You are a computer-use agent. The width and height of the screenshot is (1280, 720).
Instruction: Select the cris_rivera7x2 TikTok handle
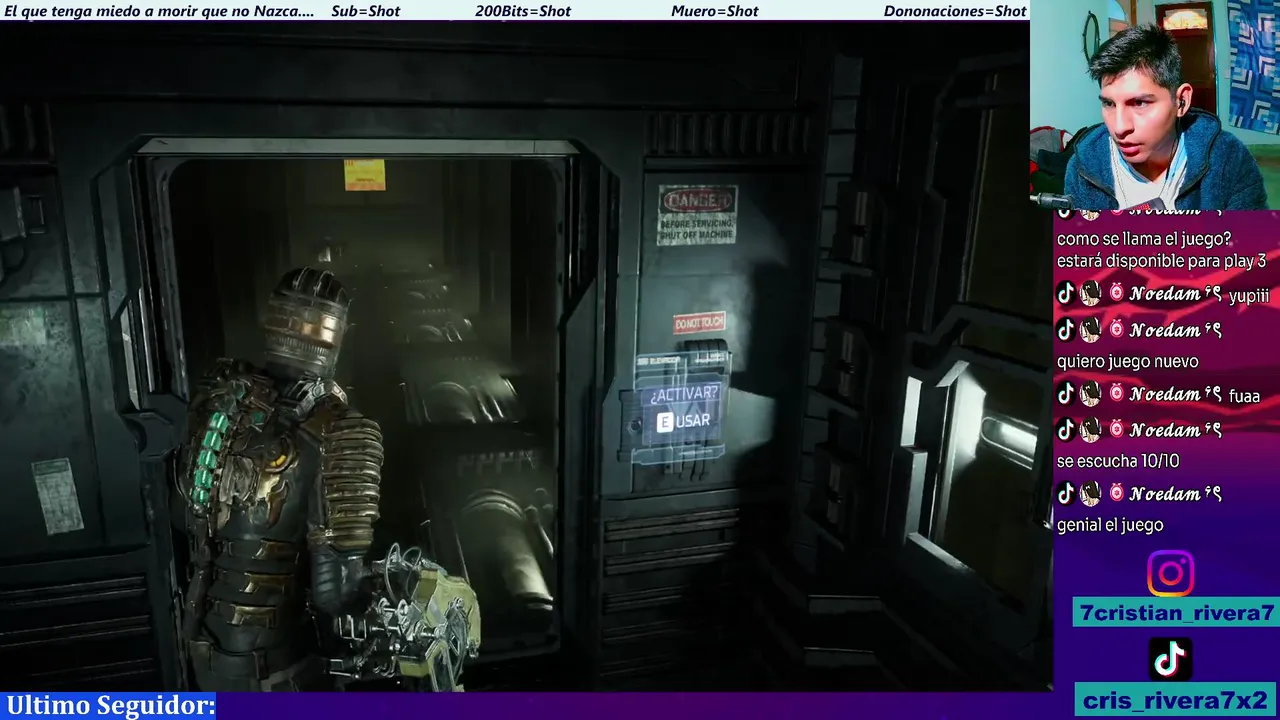(1175, 700)
